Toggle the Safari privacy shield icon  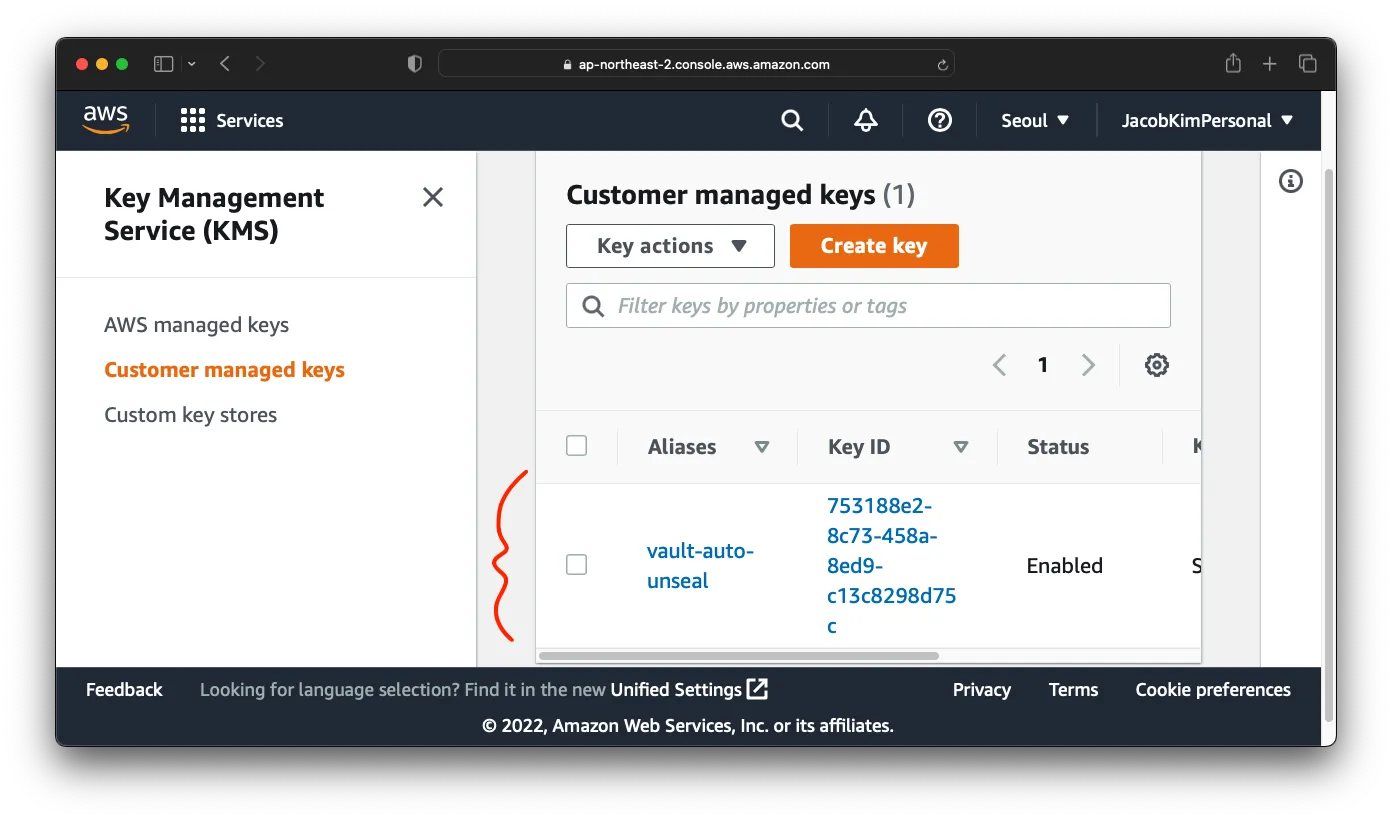tap(413, 63)
